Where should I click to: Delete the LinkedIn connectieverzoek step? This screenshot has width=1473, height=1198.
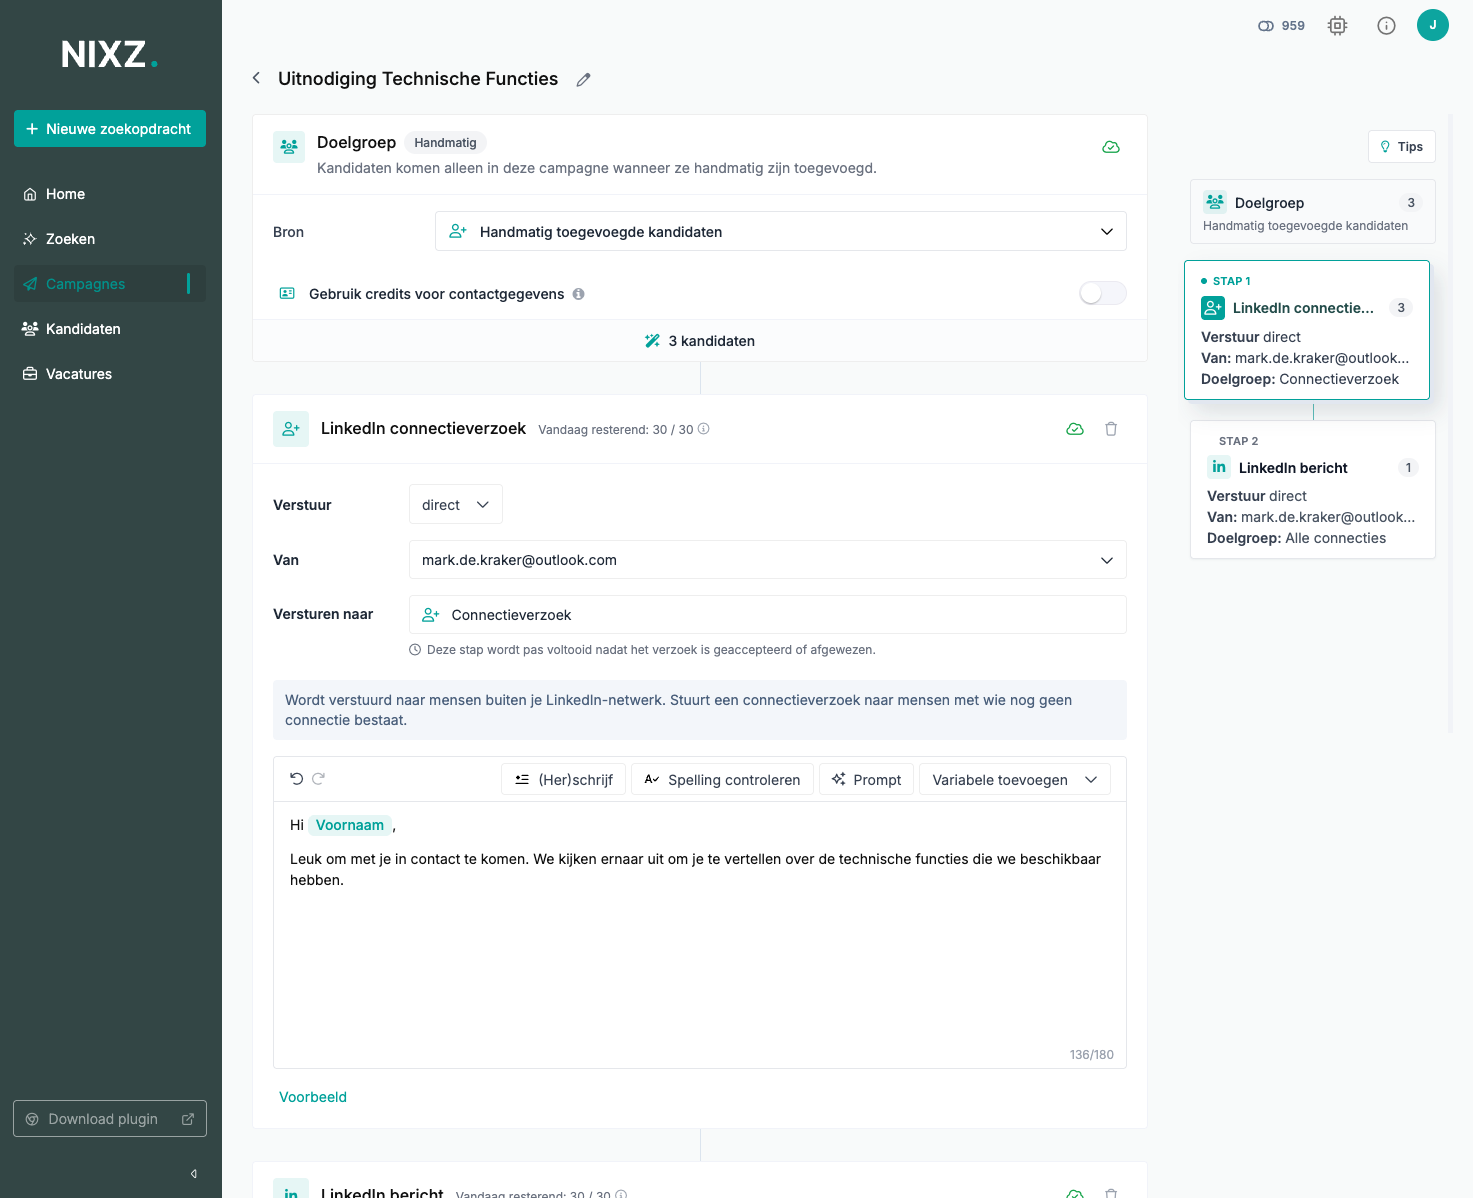(1111, 429)
